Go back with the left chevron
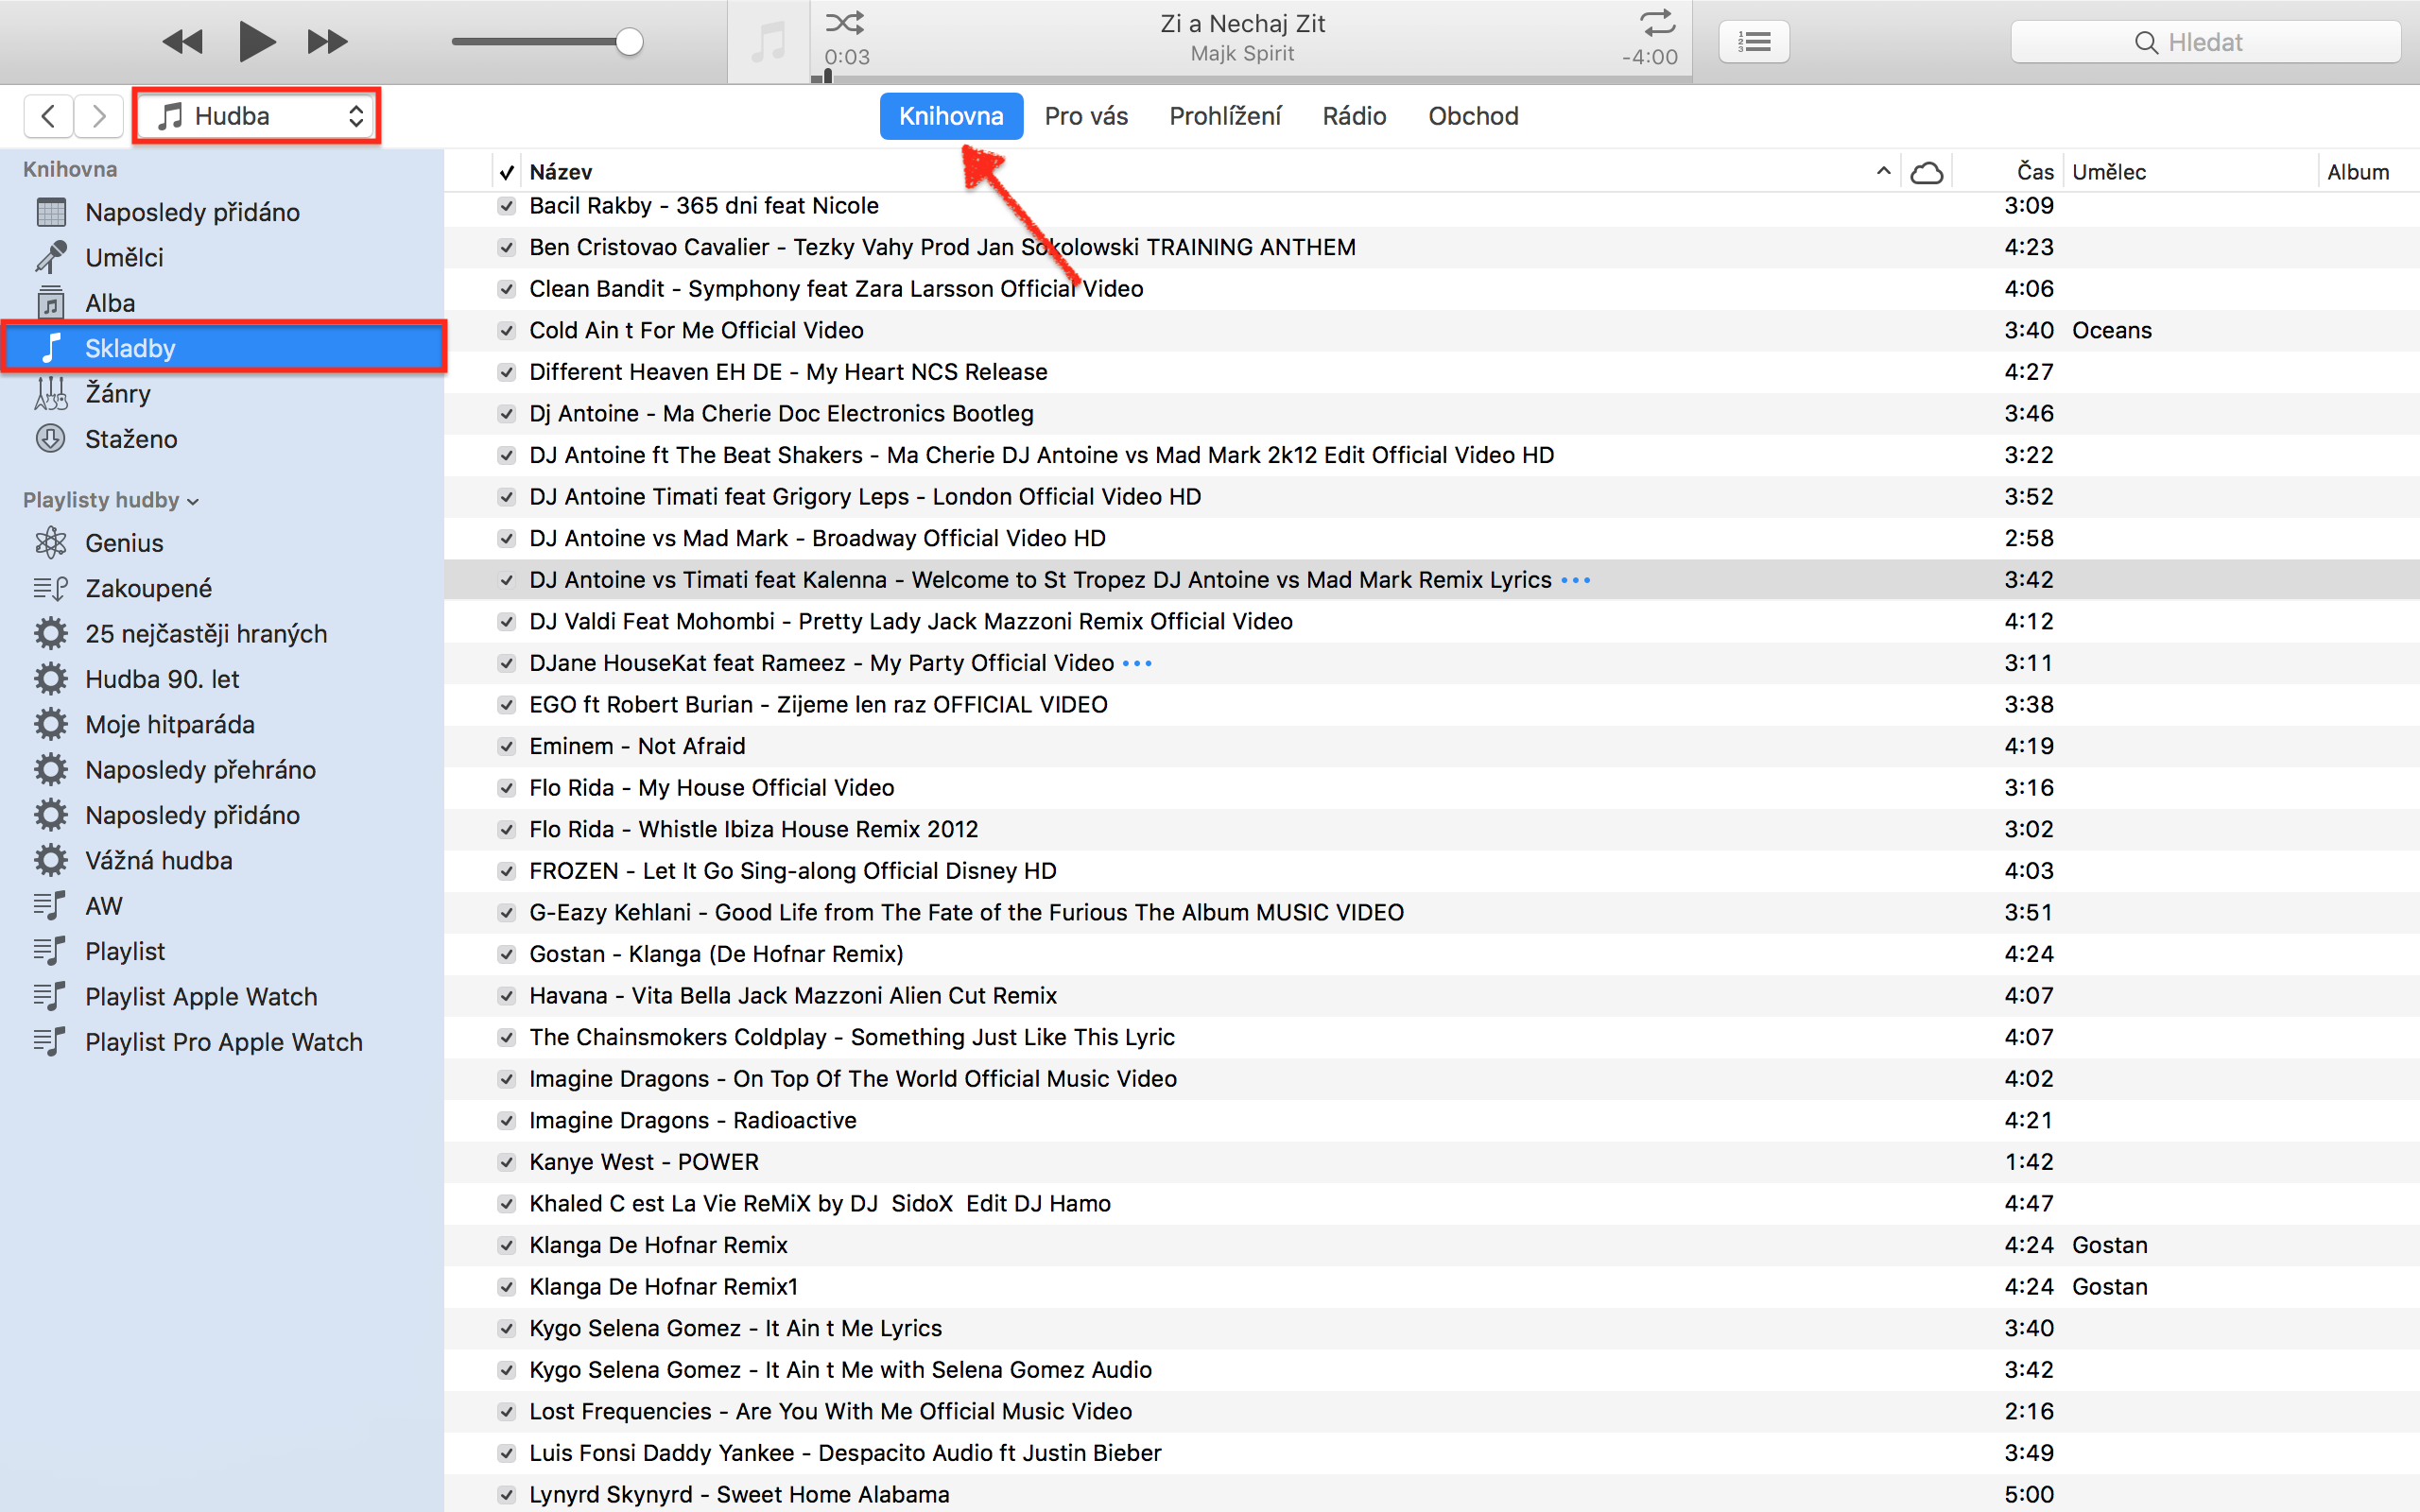The width and height of the screenshot is (2420, 1512). pyautogui.click(x=48, y=116)
